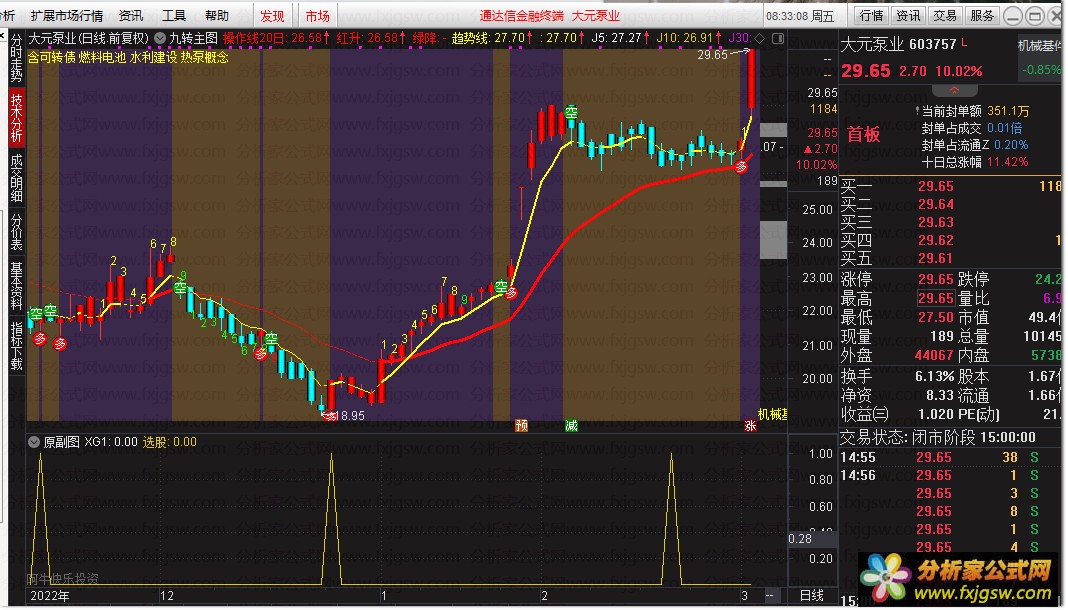1068x610 pixels.
Task: Click the 2022年 label on time axis
Action: 49,596
